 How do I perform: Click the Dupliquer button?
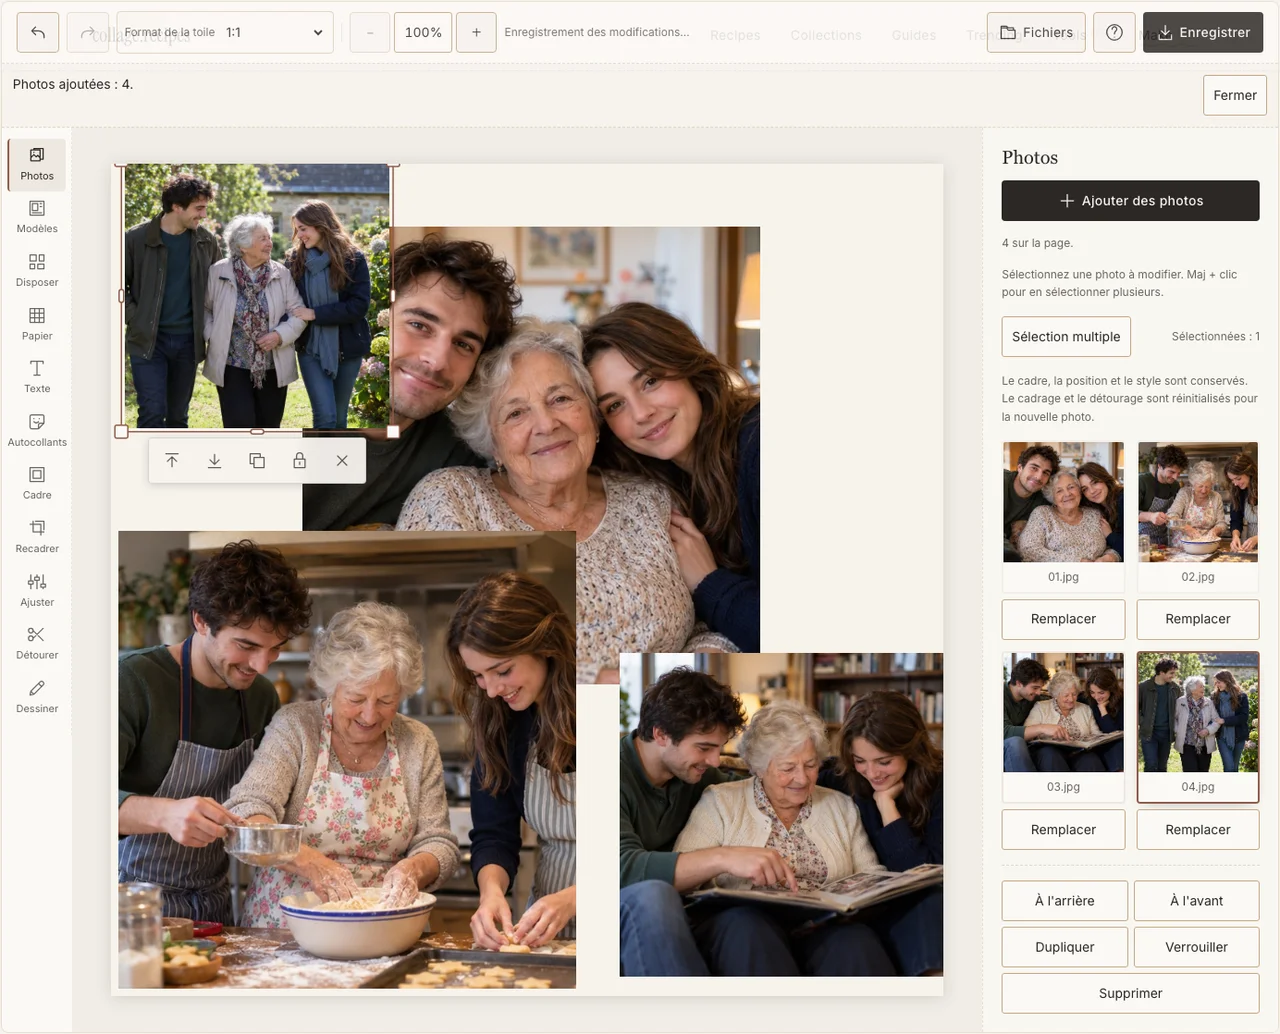point(1065,947)
